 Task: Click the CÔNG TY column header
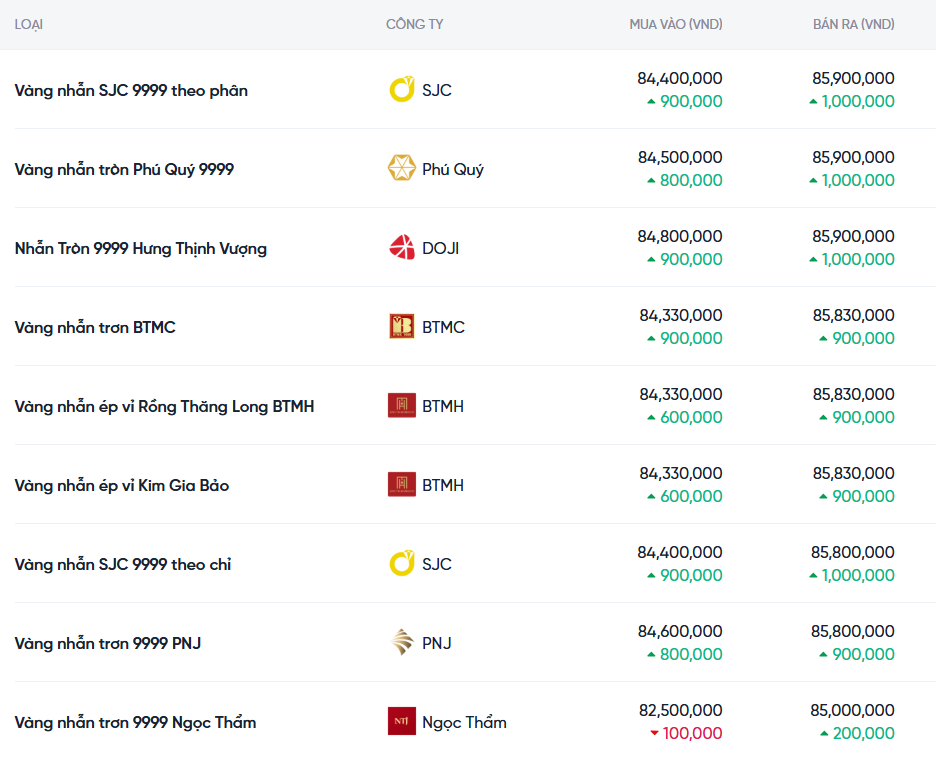[x=414, y=24]
